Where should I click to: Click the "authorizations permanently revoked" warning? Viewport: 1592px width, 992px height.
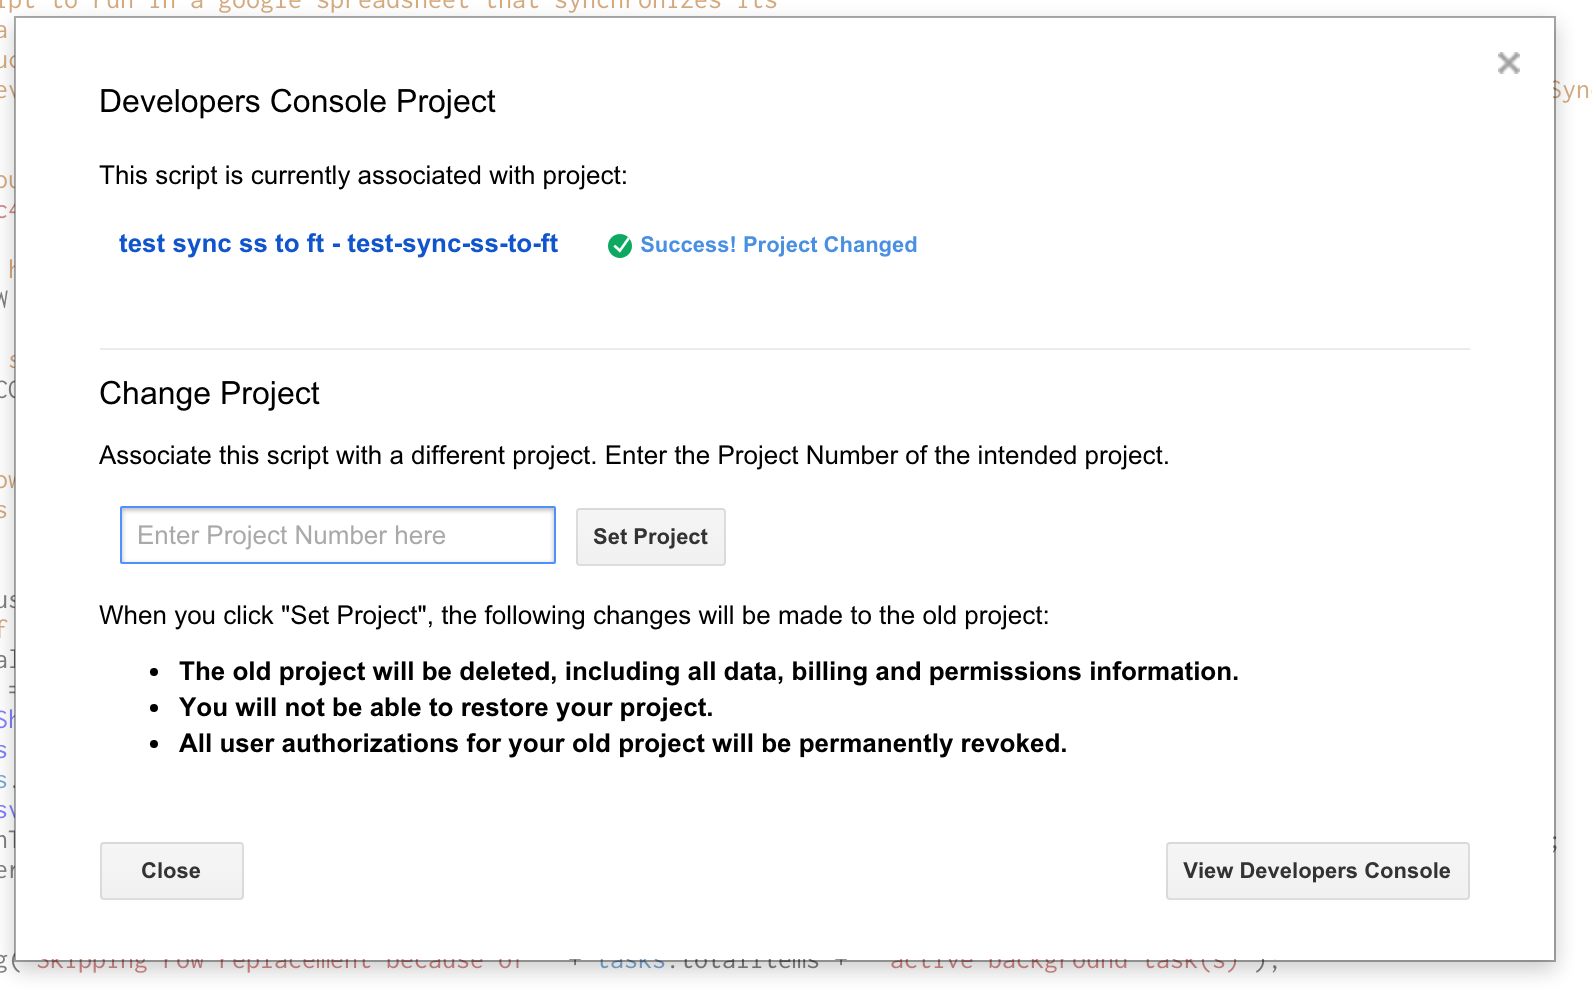pos(622,744)
